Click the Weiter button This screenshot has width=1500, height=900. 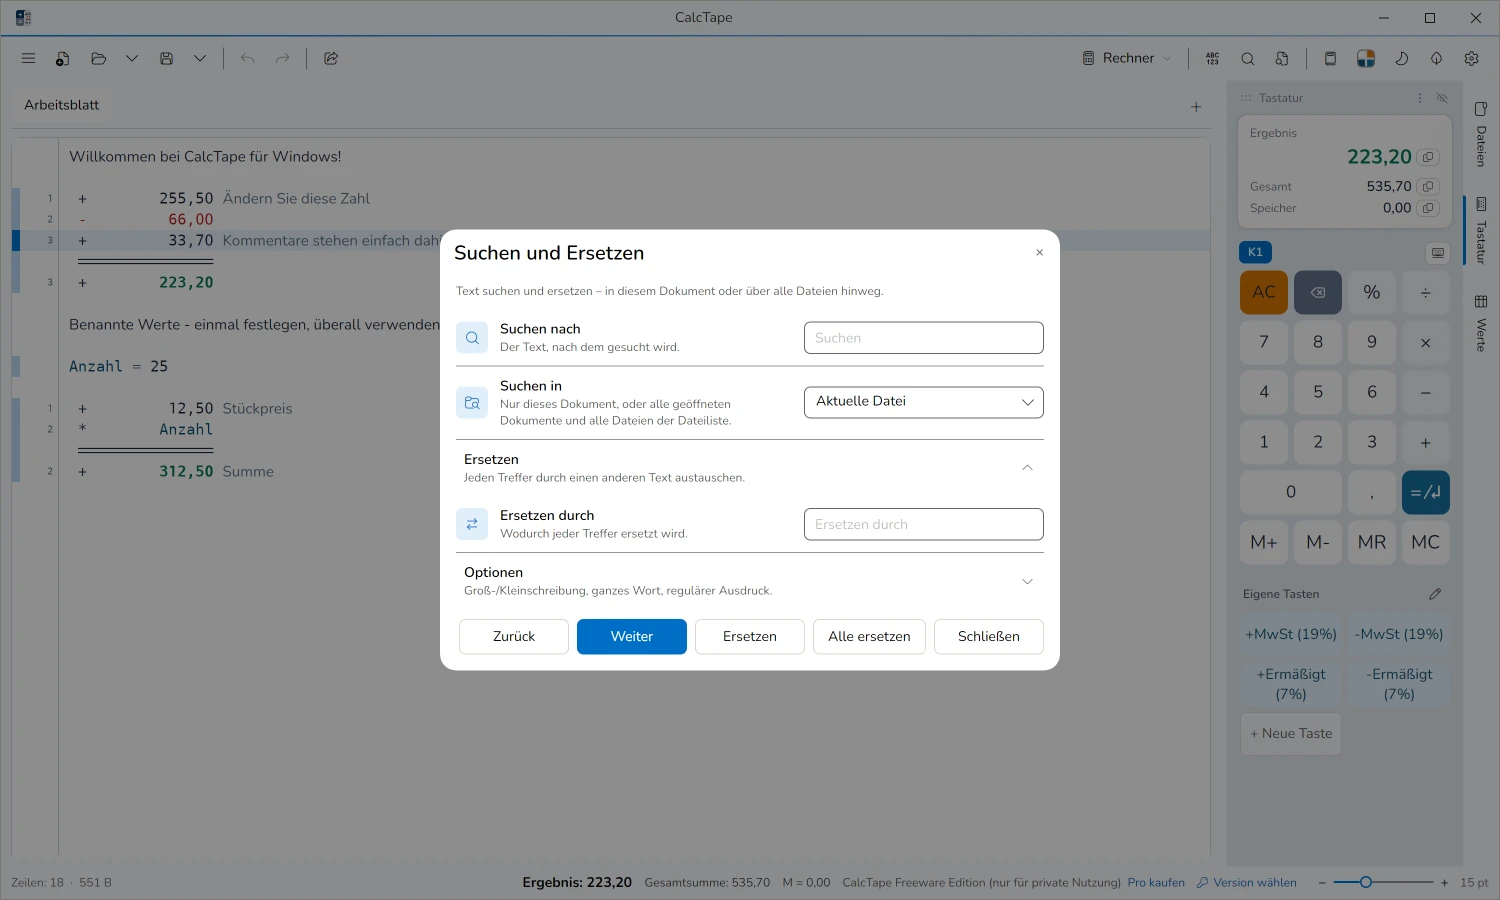pyautogui.click(x=632, y=637)
